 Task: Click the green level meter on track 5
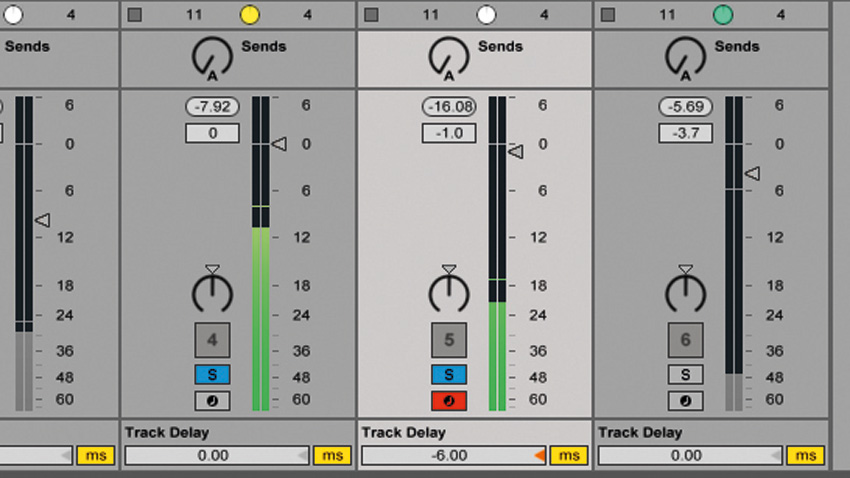497,254
